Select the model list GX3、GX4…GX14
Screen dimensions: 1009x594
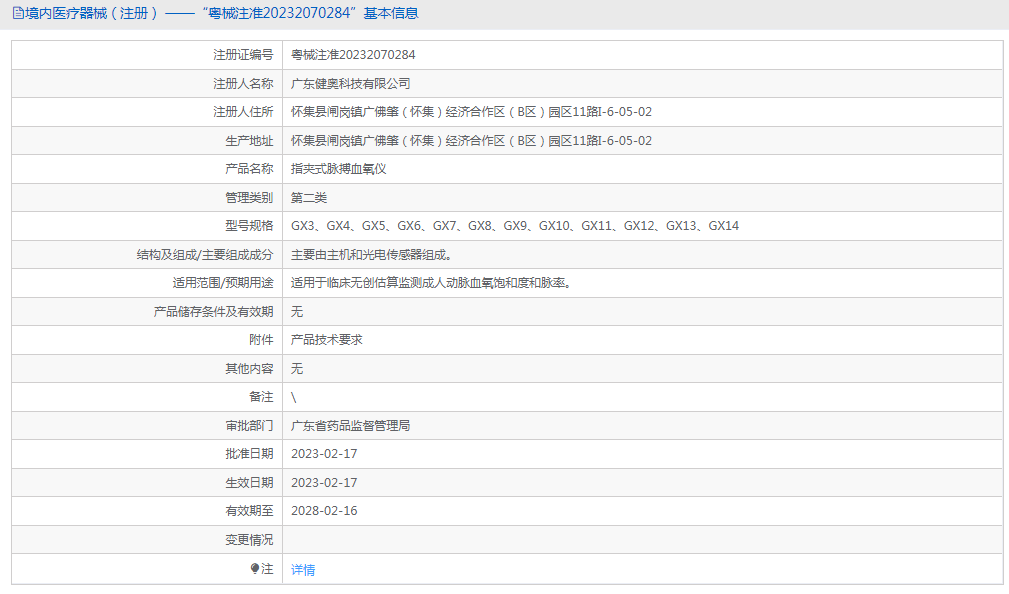(515, 226)
